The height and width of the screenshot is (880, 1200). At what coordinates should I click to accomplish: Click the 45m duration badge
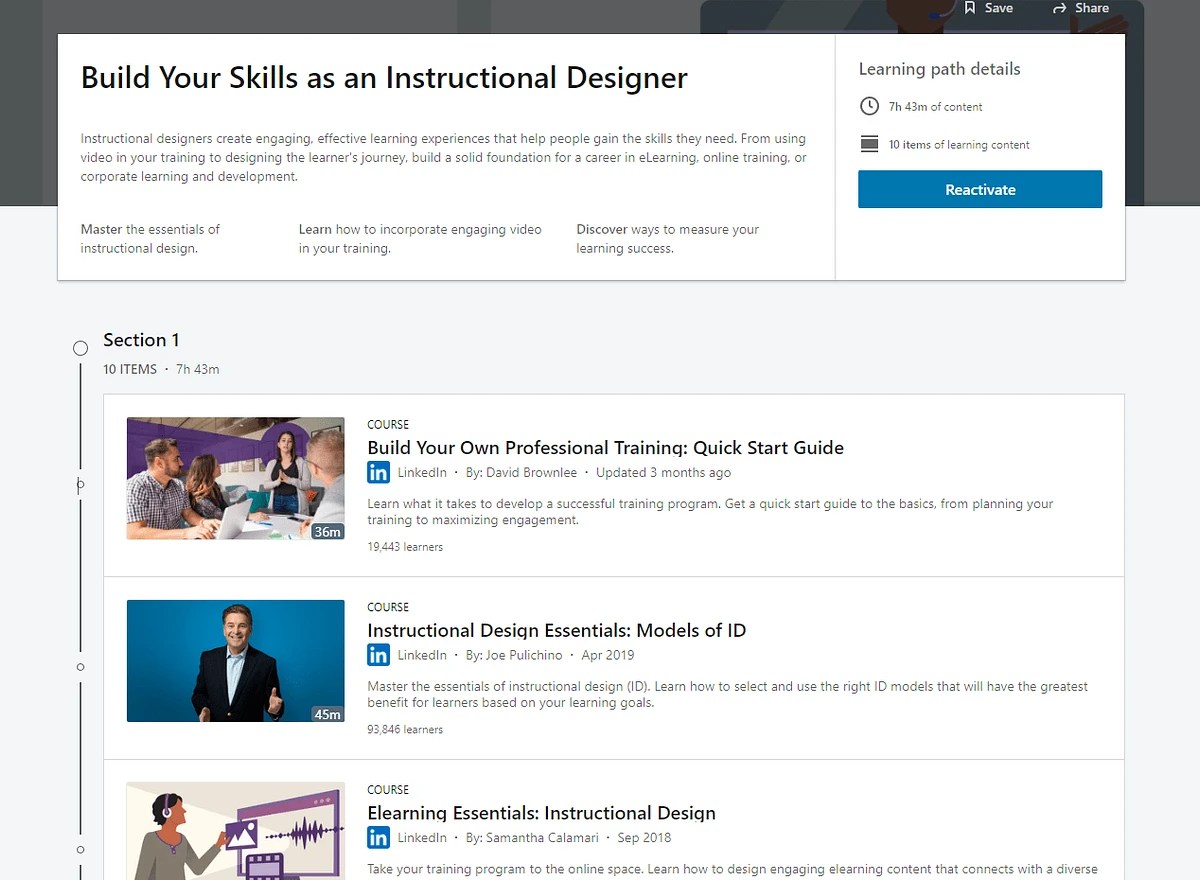coord(327,714)
